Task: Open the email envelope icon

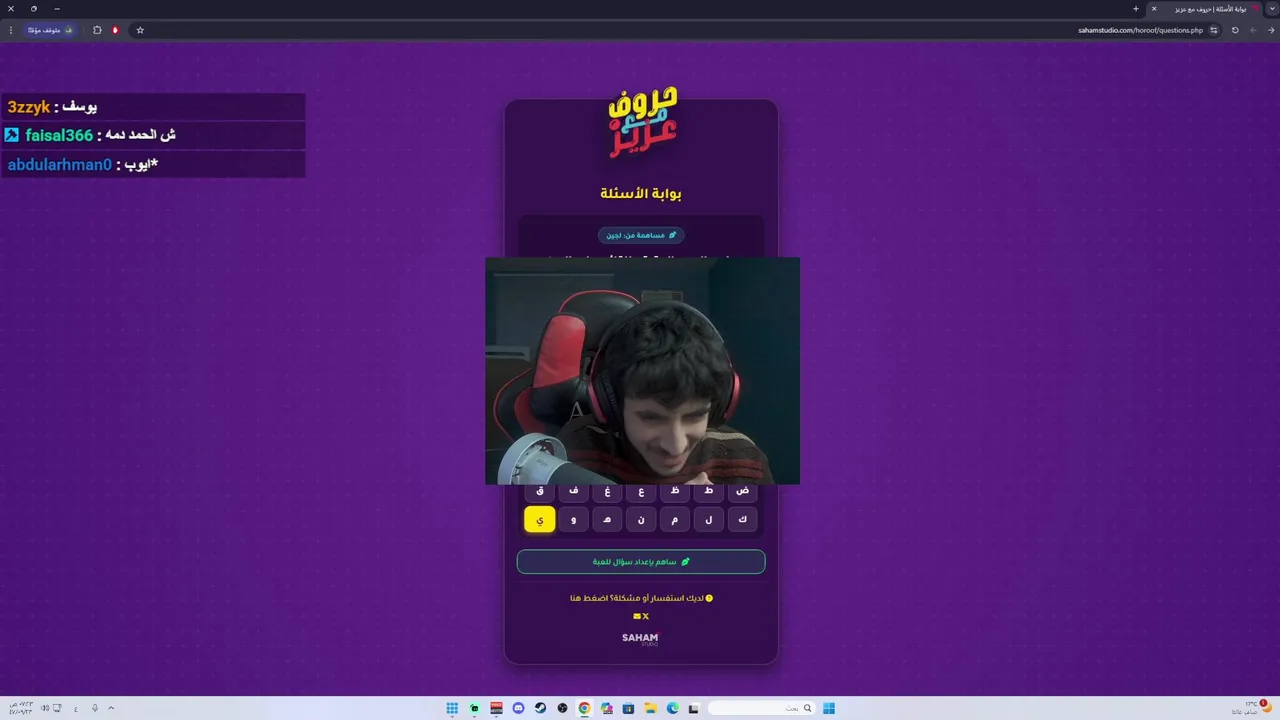Action: click(637, 616)
